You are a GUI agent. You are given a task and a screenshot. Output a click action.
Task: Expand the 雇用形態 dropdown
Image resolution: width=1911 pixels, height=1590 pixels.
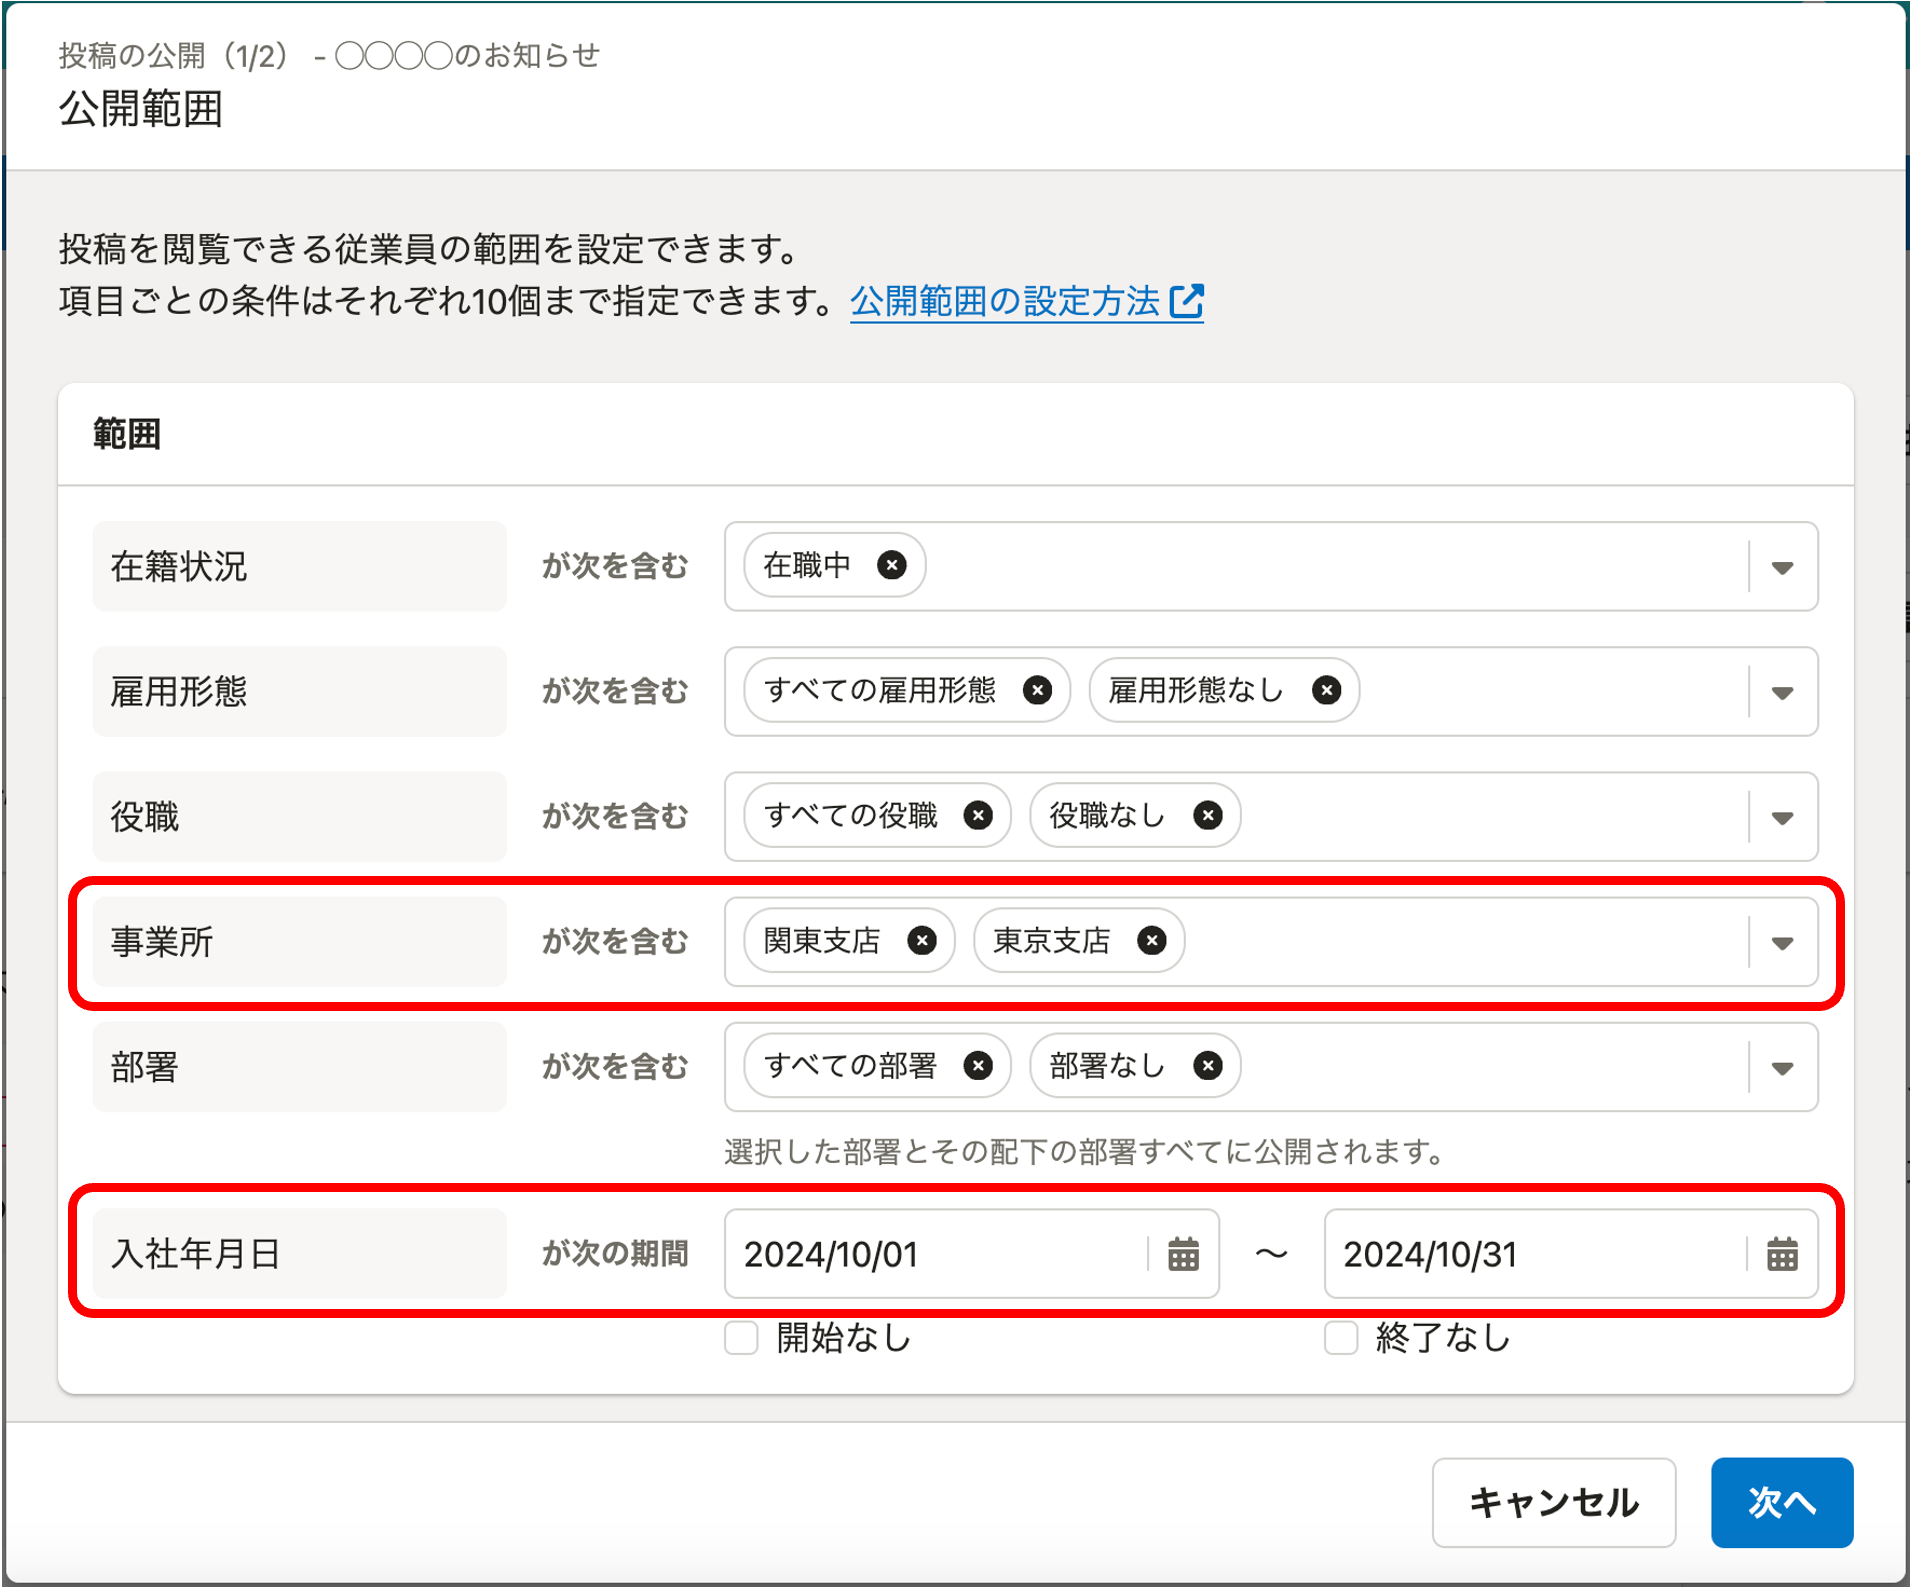[x=1781, y=692]
